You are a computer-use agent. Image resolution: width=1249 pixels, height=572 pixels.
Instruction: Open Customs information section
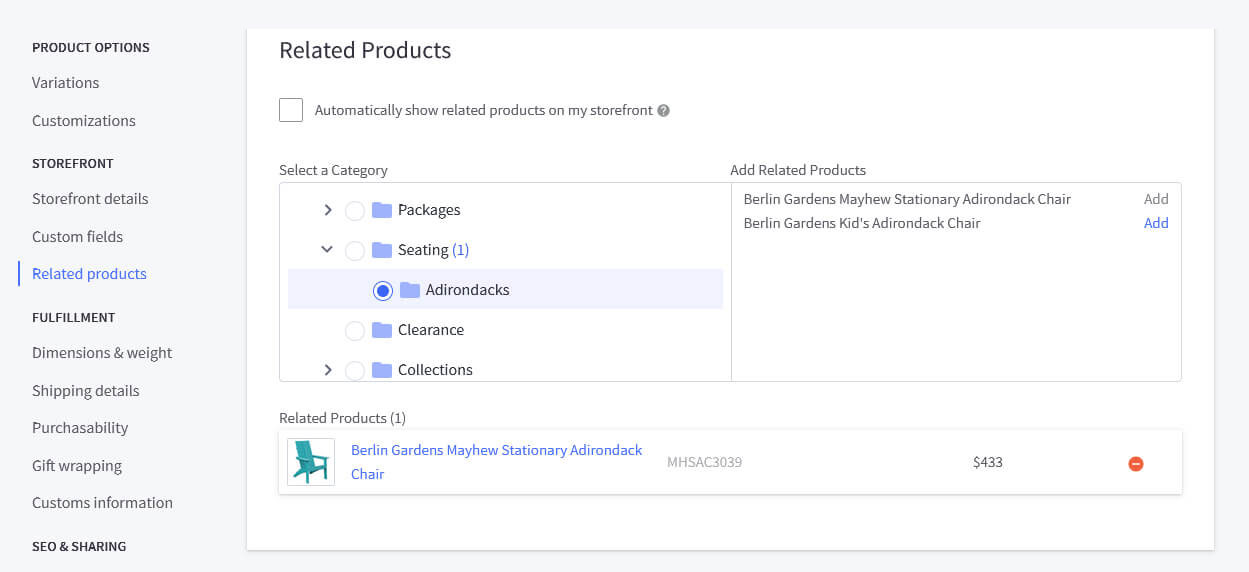tap(102, 503)
